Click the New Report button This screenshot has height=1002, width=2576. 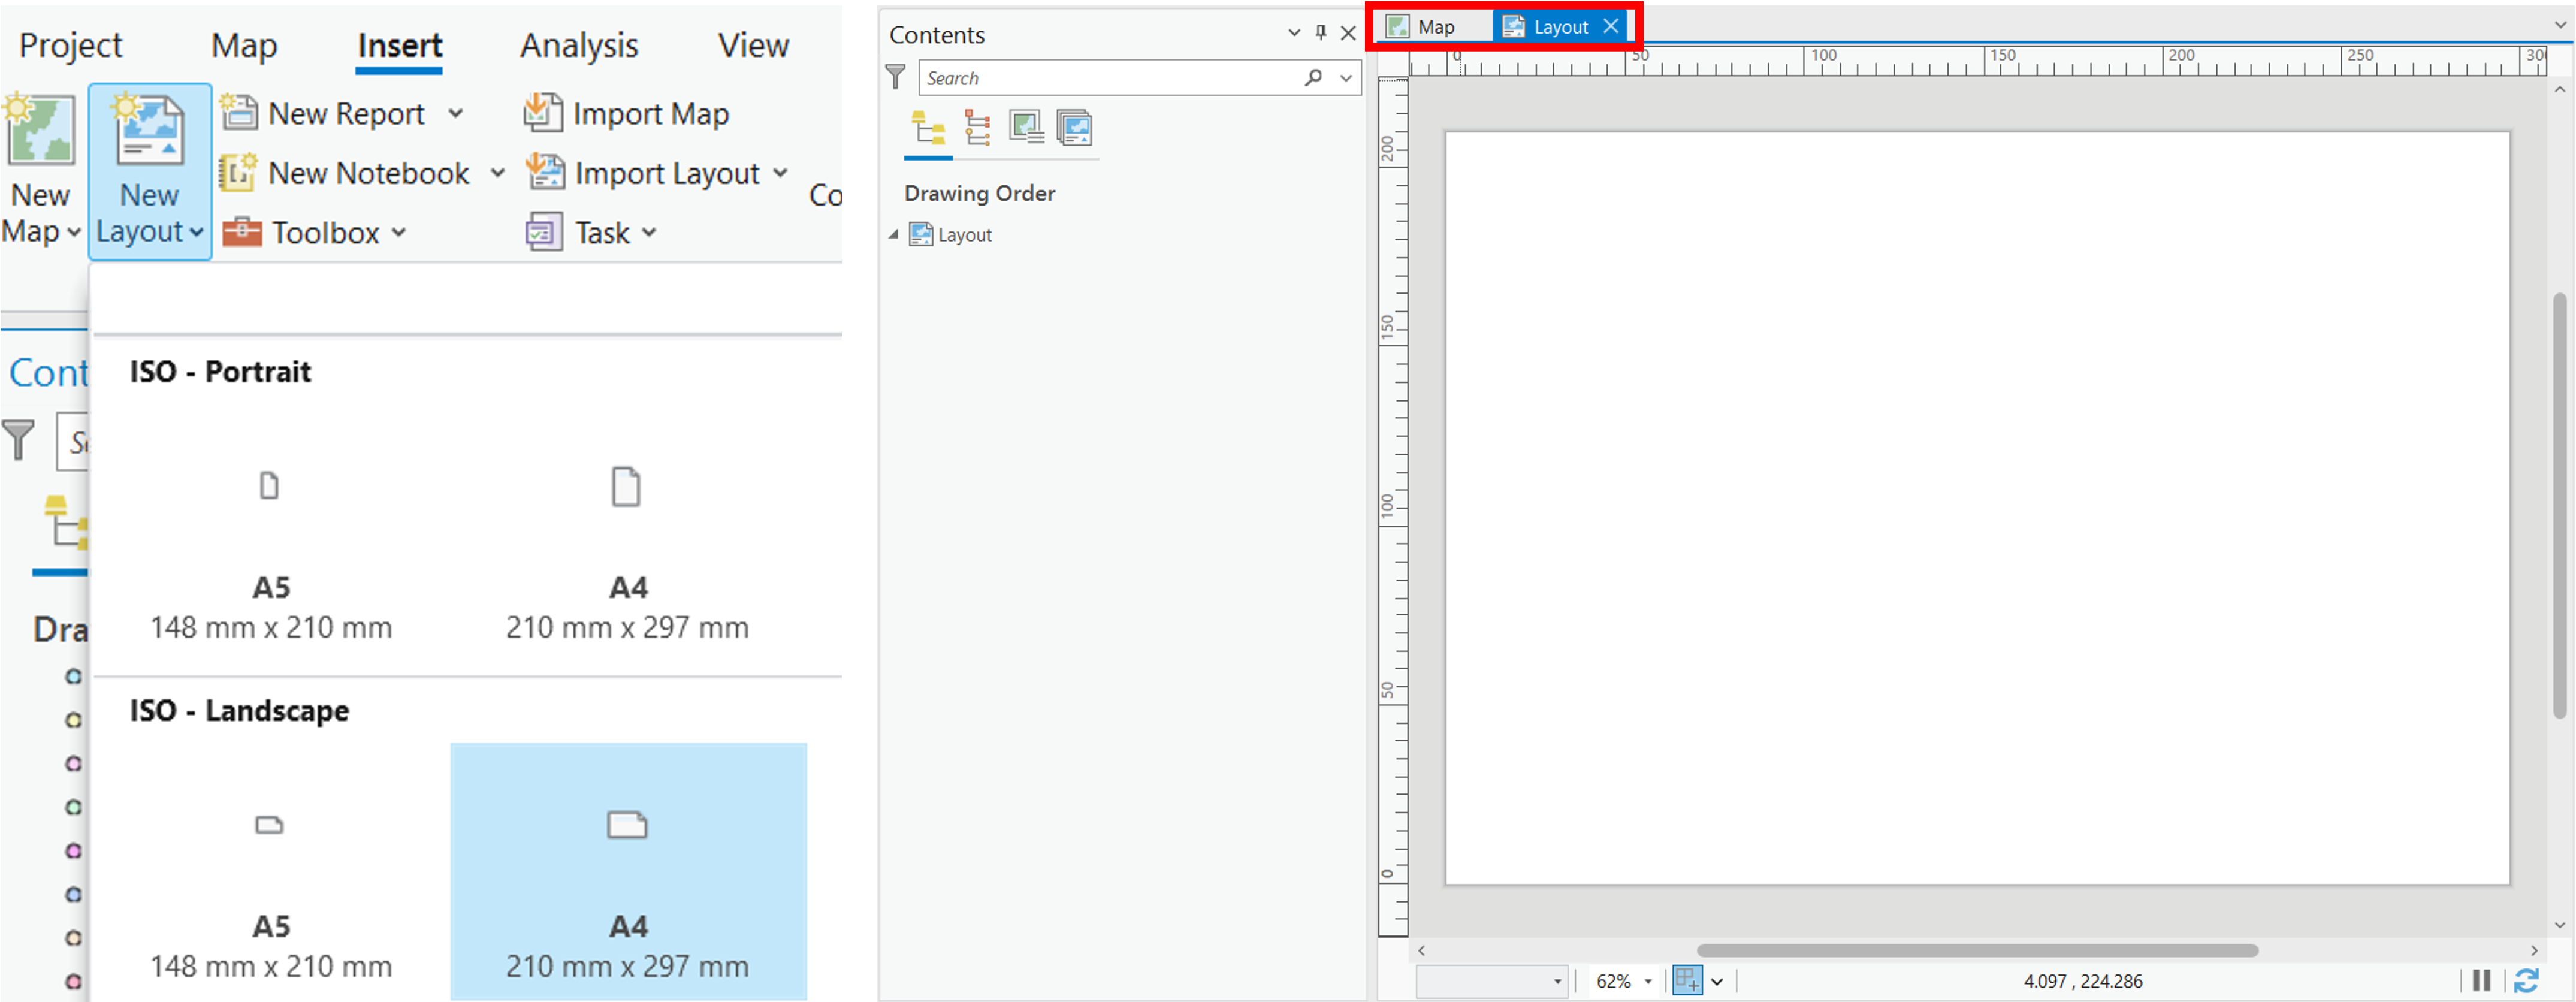click(x=324, y=114)
